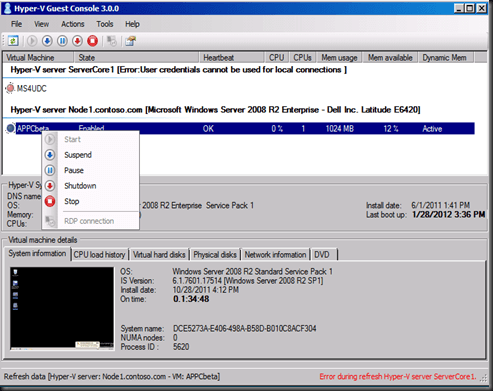Open the Network information tab
This screenshot has width=493, height=391.
[x=275, y=255]
